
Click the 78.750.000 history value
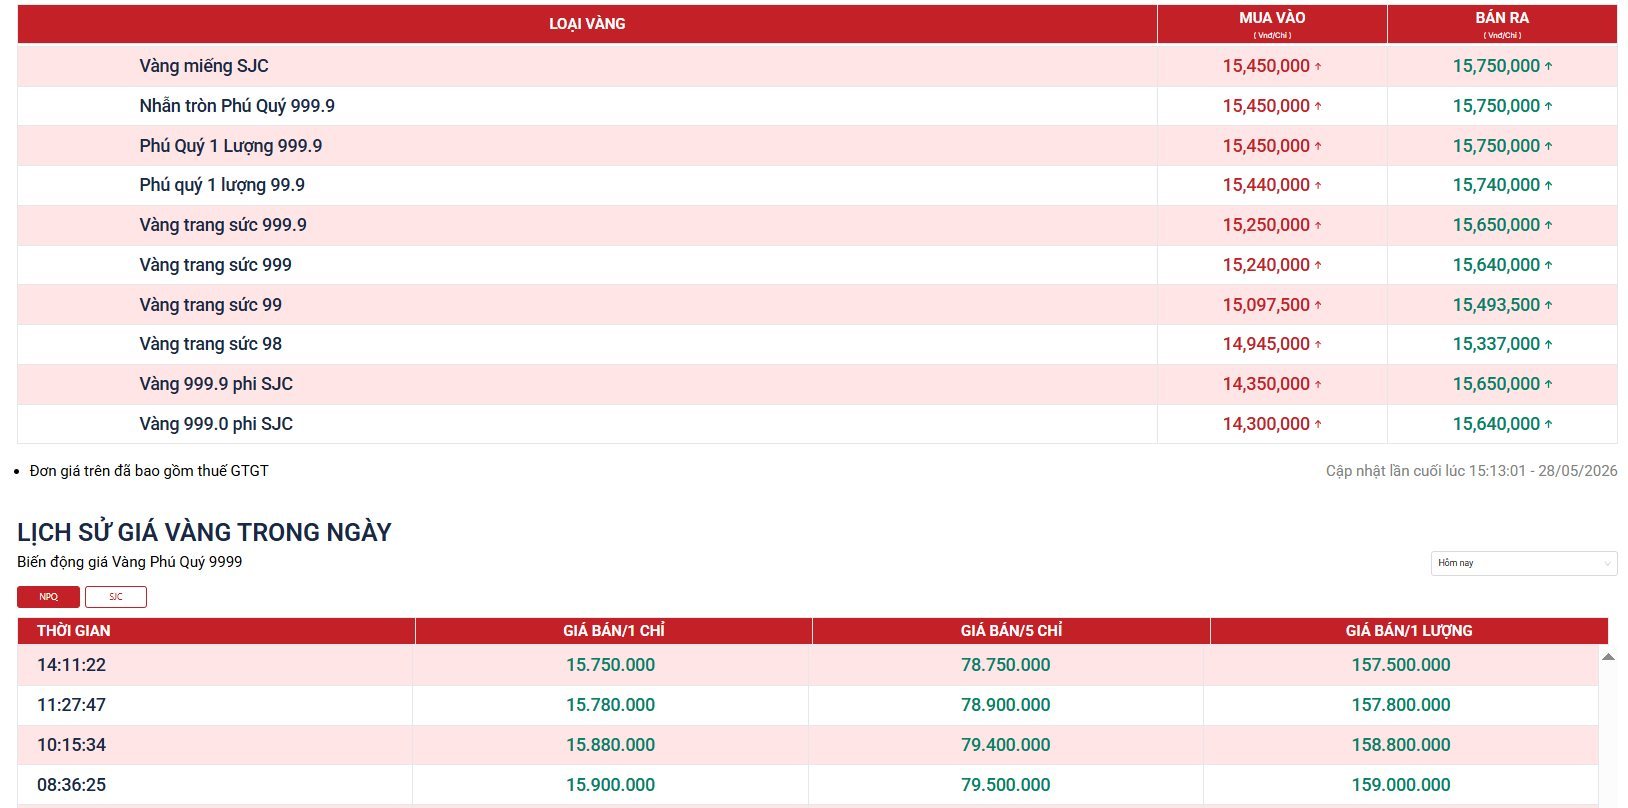[1006, 665]
